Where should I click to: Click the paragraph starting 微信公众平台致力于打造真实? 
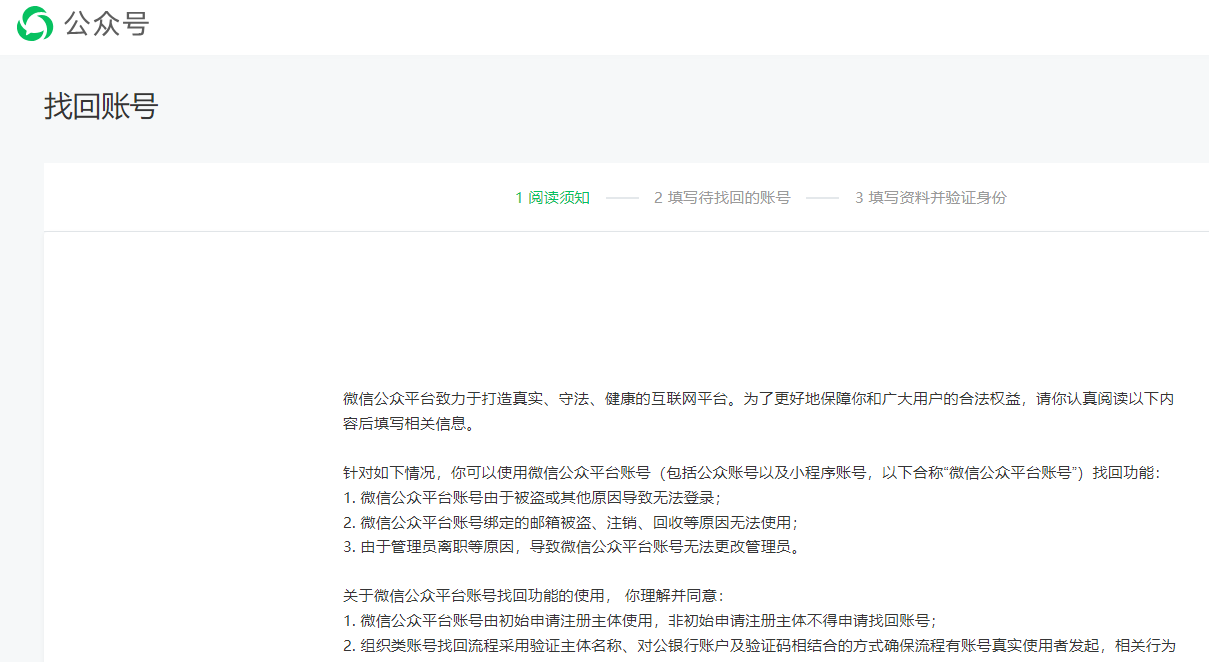pos(758,410)
